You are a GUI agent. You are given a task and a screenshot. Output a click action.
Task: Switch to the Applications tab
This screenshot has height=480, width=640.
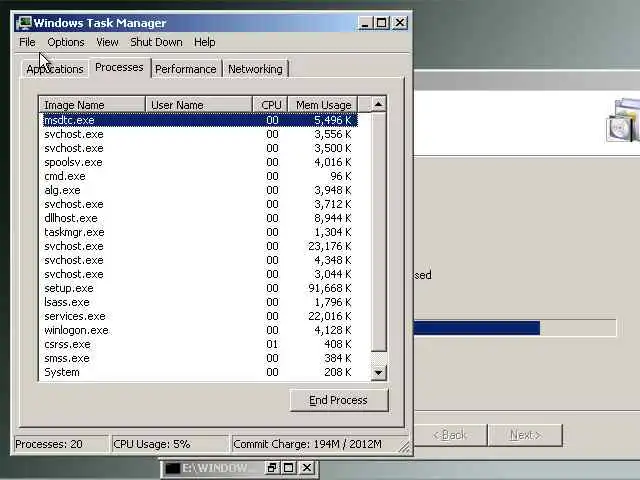(x=55, y=69)
